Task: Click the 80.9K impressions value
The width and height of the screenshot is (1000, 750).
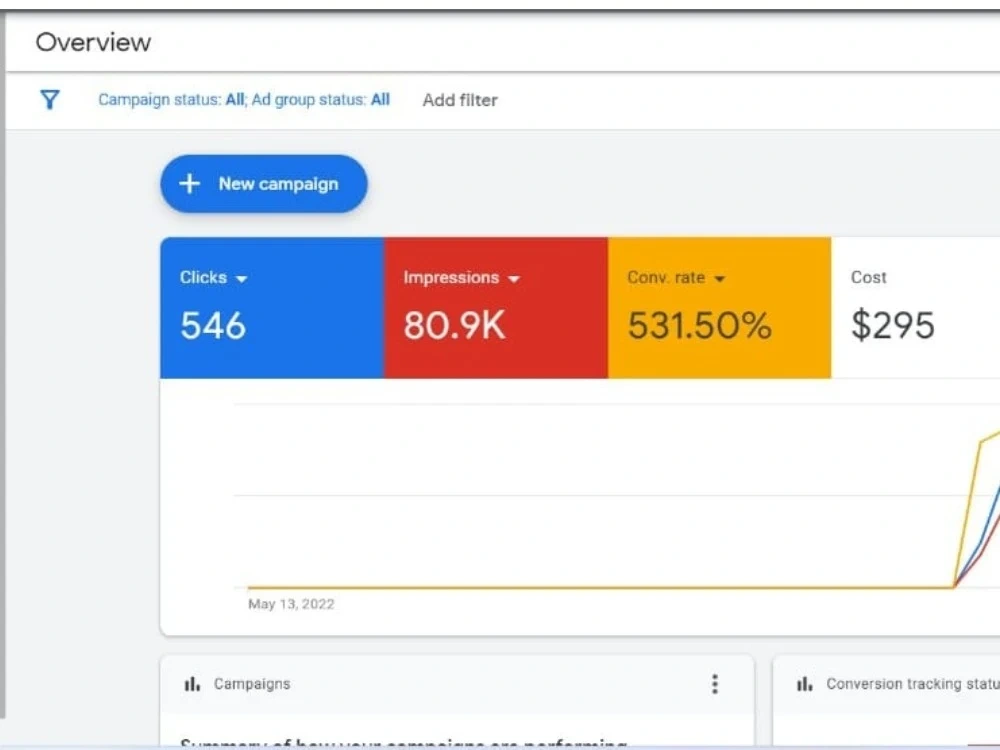Action: pyautogui.click(x=454, y=325)
